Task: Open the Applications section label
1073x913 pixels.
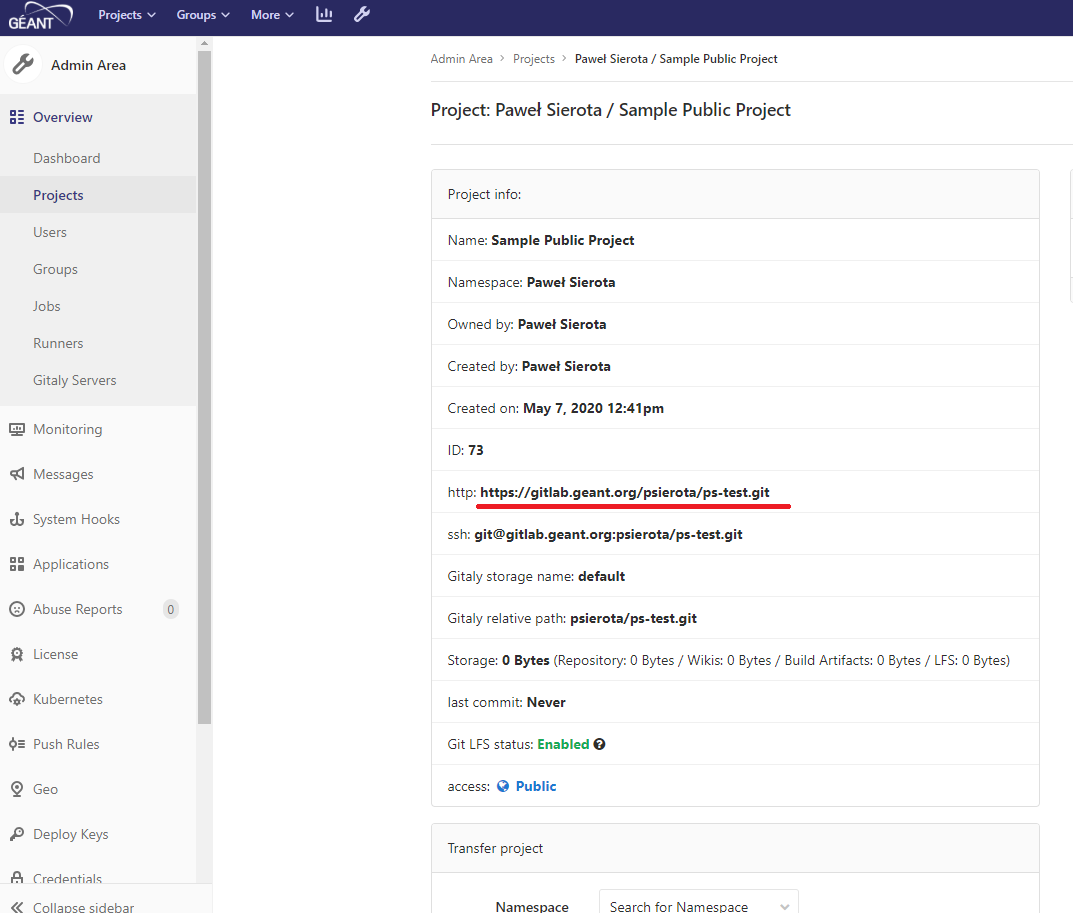Action: (71, 565)
